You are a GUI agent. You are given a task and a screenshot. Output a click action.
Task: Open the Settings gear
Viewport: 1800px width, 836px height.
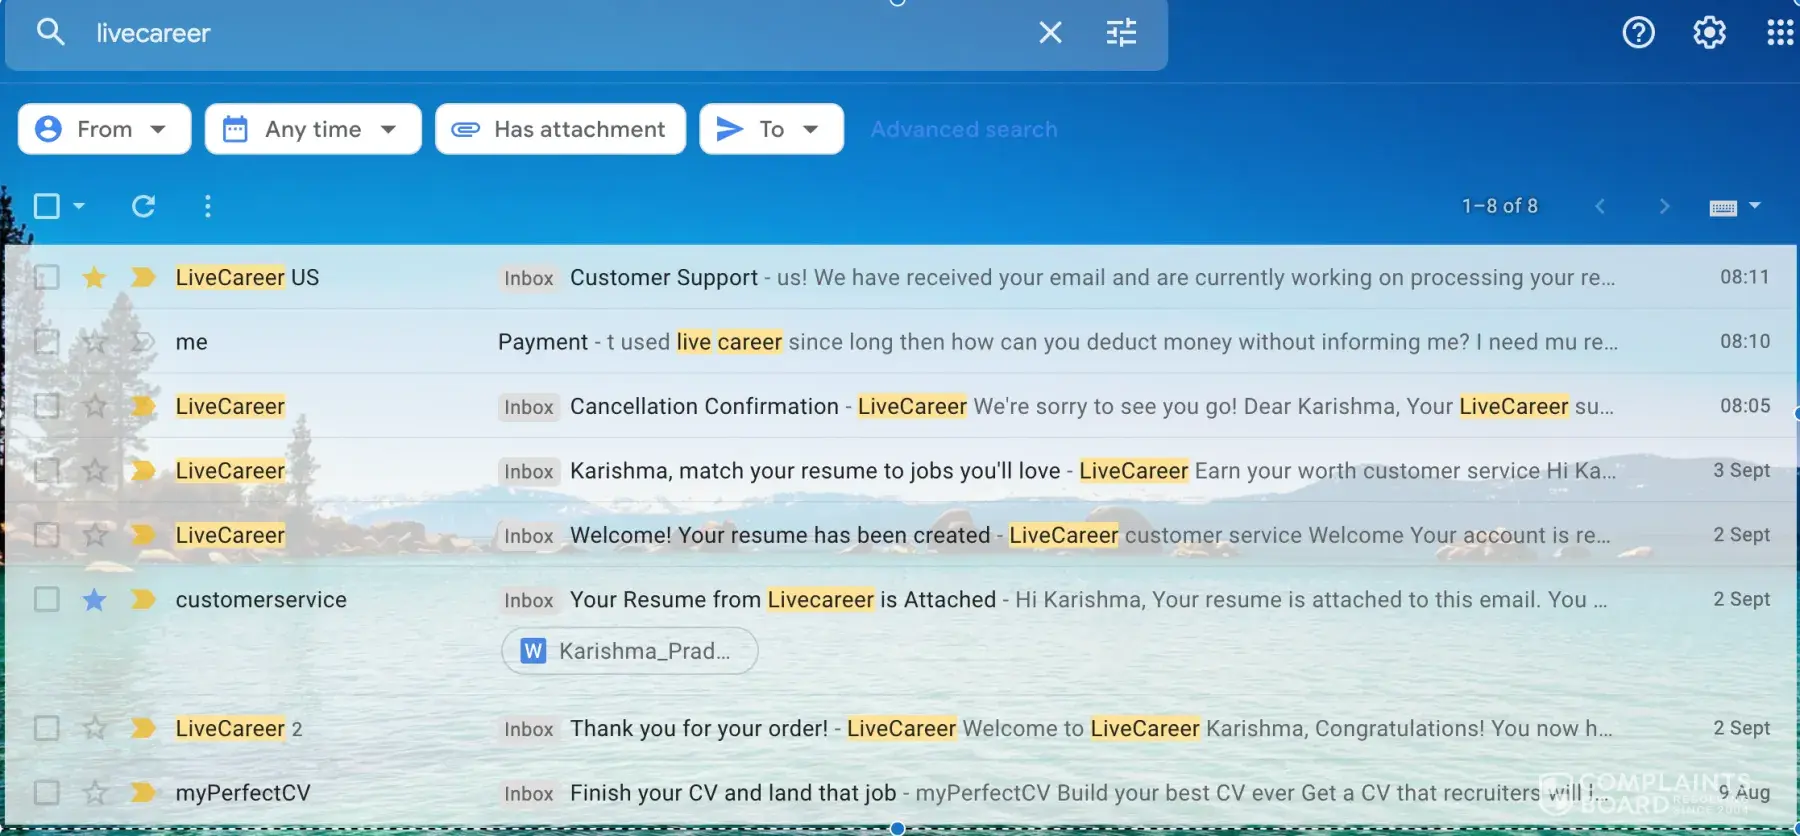(1709, 33)
